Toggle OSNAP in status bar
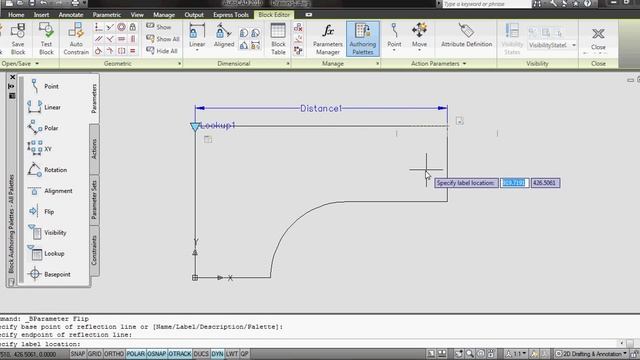This screenshot has height=360, width=640. tap(156, 354)
